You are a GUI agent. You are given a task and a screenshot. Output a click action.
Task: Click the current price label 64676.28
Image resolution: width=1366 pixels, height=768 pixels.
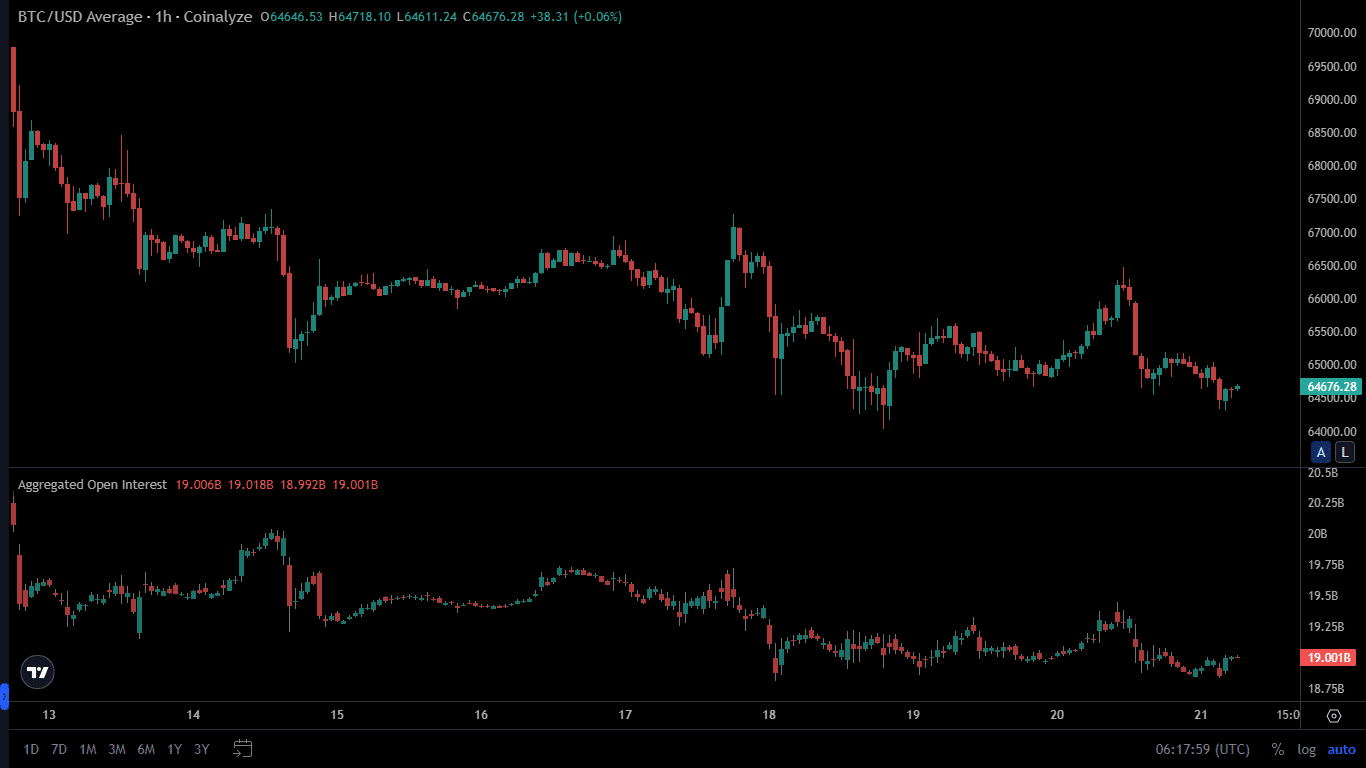pos(1331,387)
